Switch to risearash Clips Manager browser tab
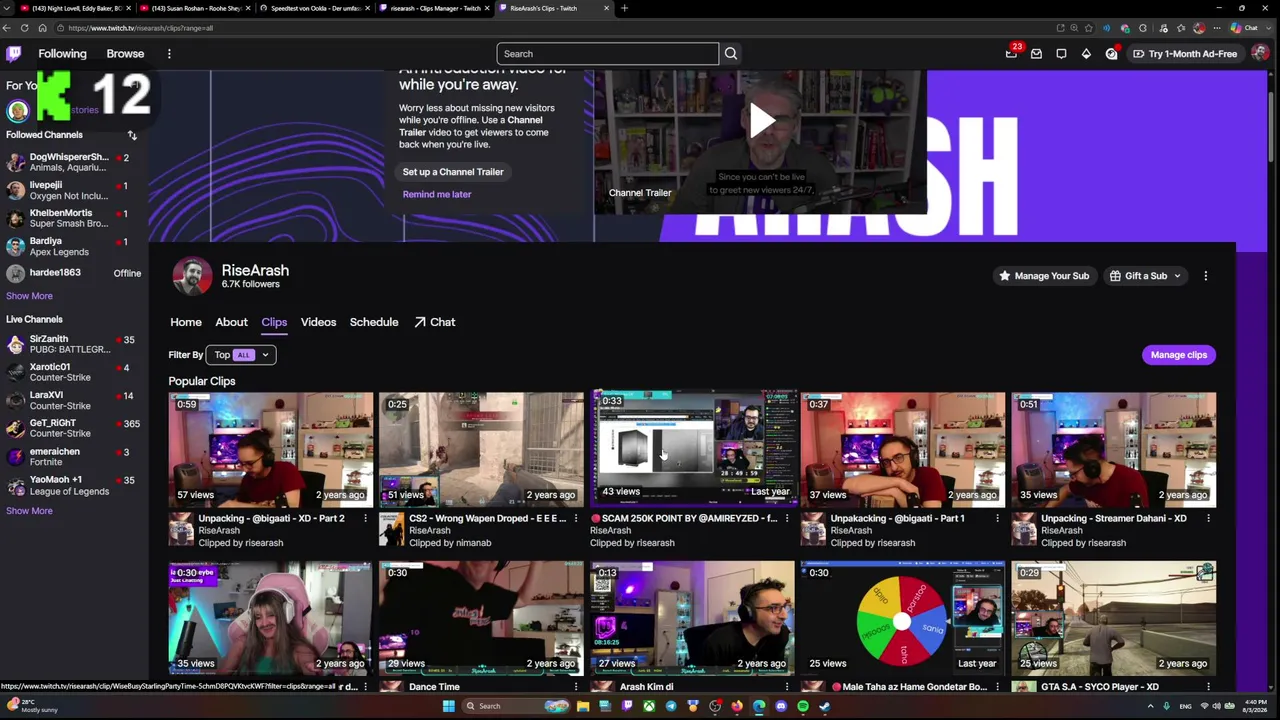 click(433, 8)
